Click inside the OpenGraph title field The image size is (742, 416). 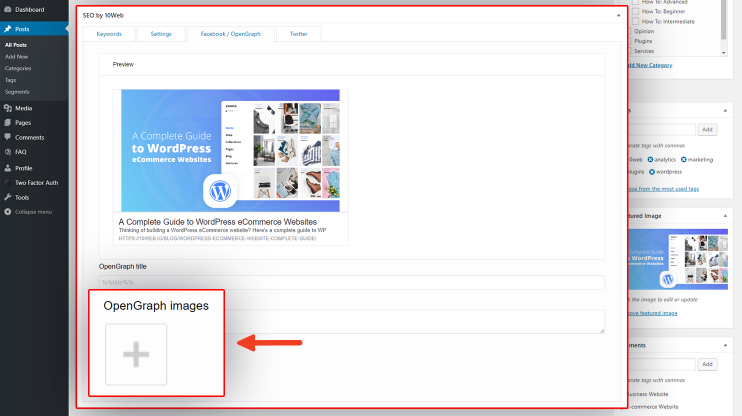coord(352,283)
